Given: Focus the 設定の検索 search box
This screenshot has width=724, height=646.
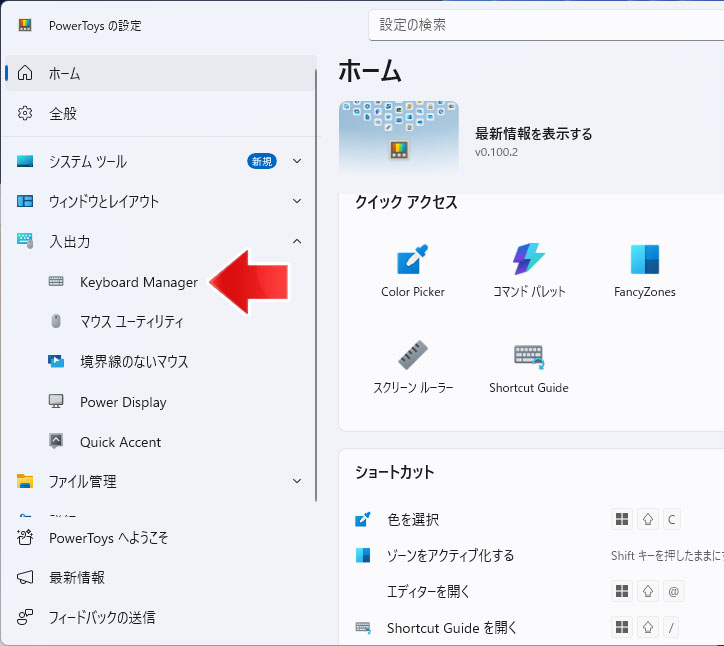Looking at the screenshot, I should click(546, 25).
